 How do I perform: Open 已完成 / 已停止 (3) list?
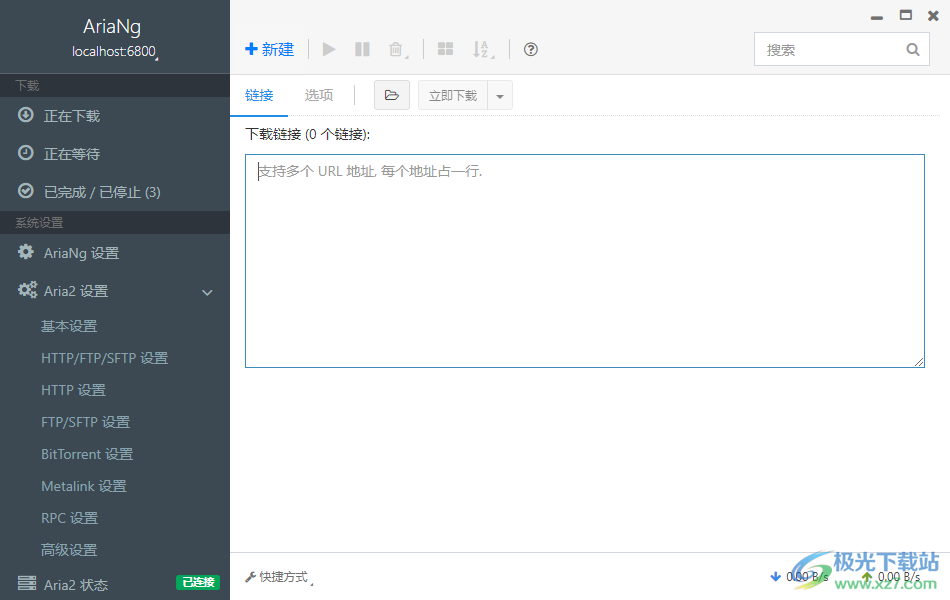tap(115, 192)
